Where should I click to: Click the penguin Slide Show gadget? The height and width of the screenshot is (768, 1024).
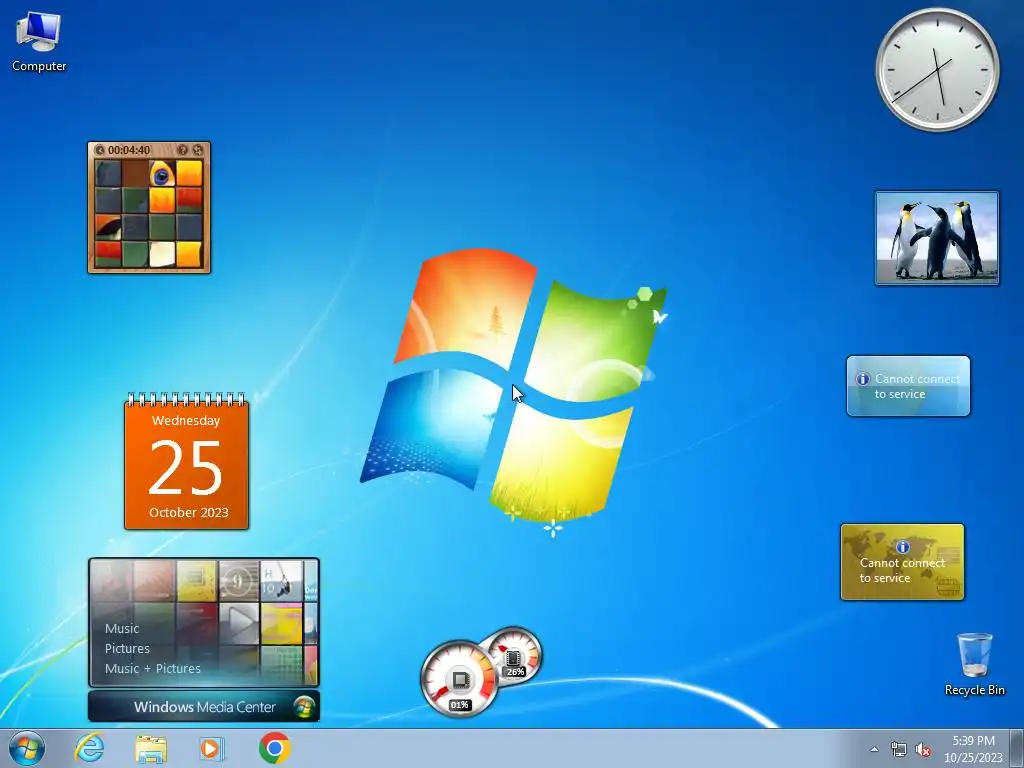click(936, 238)
